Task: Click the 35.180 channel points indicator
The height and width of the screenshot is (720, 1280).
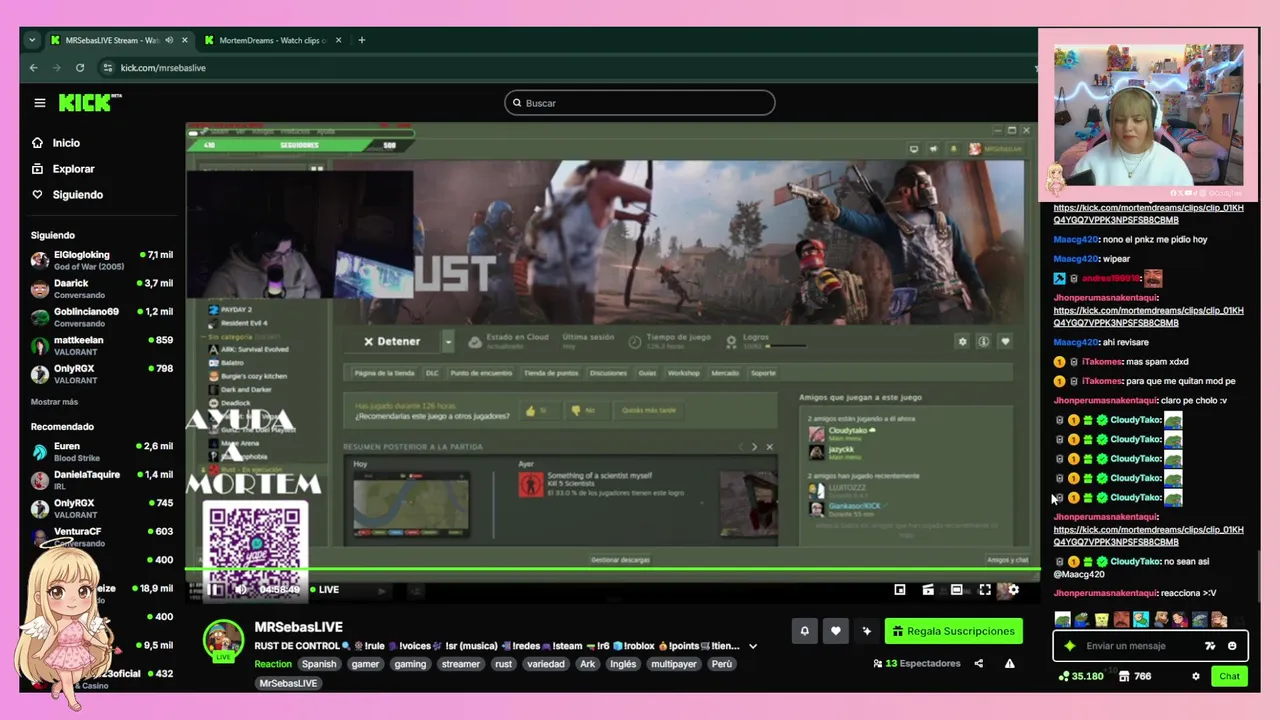Action: tap(1081, 676)
